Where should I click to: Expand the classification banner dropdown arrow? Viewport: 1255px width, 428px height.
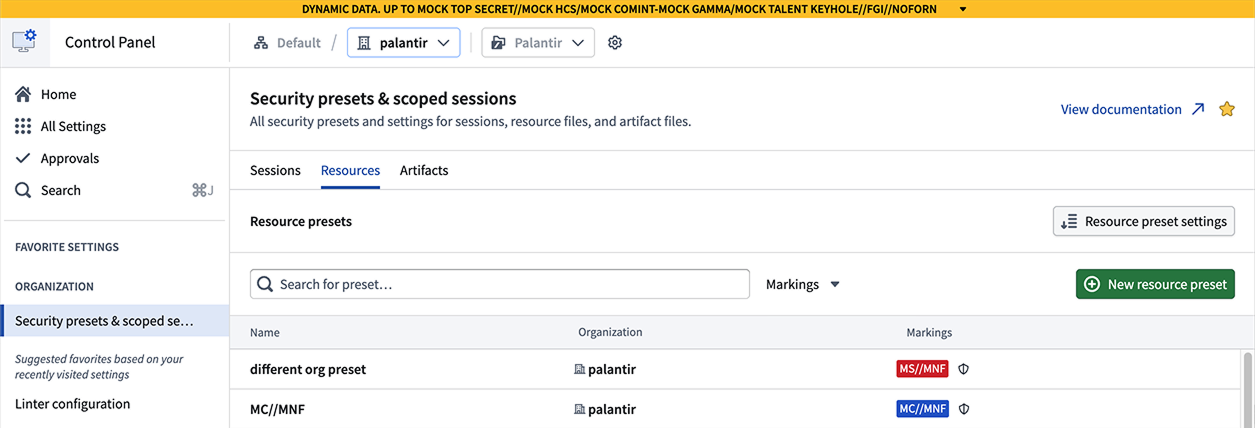(x=962, y=9)
